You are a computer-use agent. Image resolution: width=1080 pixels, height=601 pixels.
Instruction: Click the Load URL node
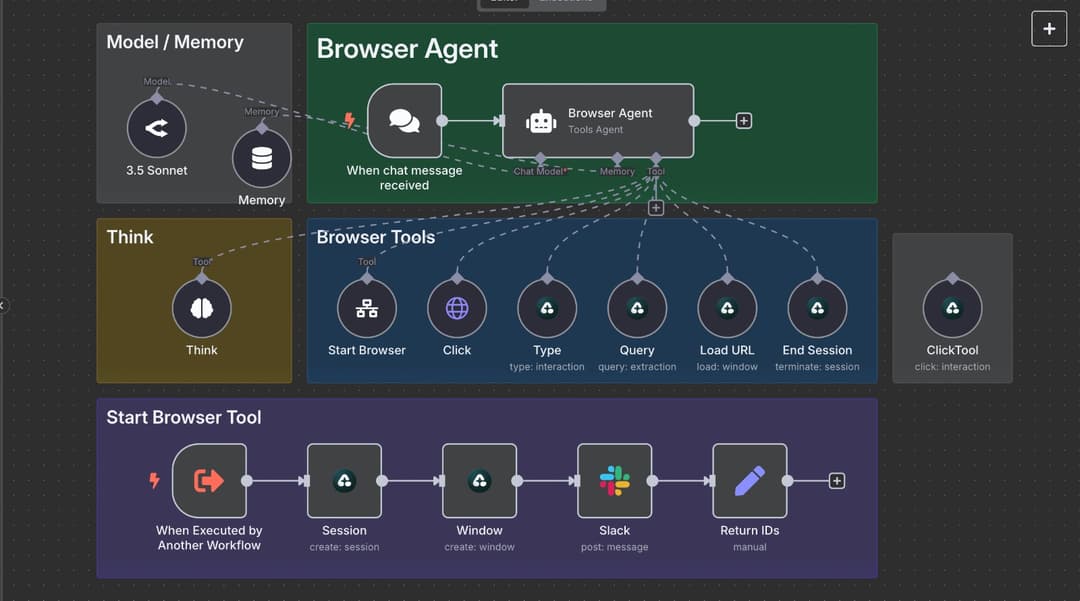[726, 307]
